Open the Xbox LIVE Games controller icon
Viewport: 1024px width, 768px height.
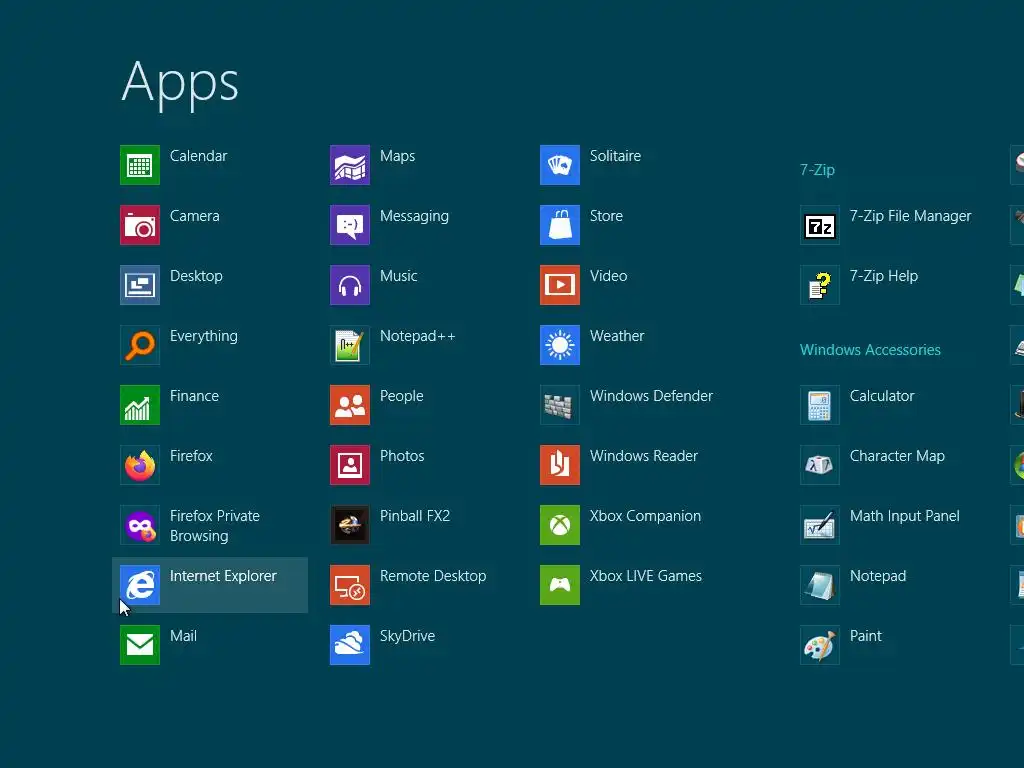pos(560,585)
